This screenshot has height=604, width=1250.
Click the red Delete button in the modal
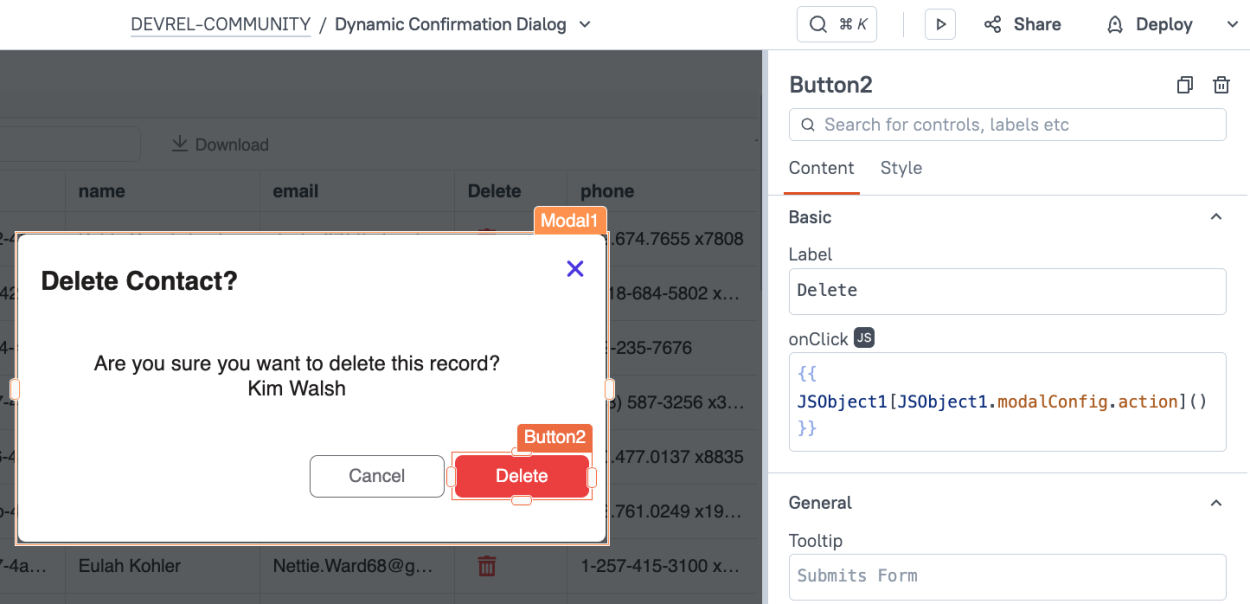pyautogui.click(x=521, y=476)
